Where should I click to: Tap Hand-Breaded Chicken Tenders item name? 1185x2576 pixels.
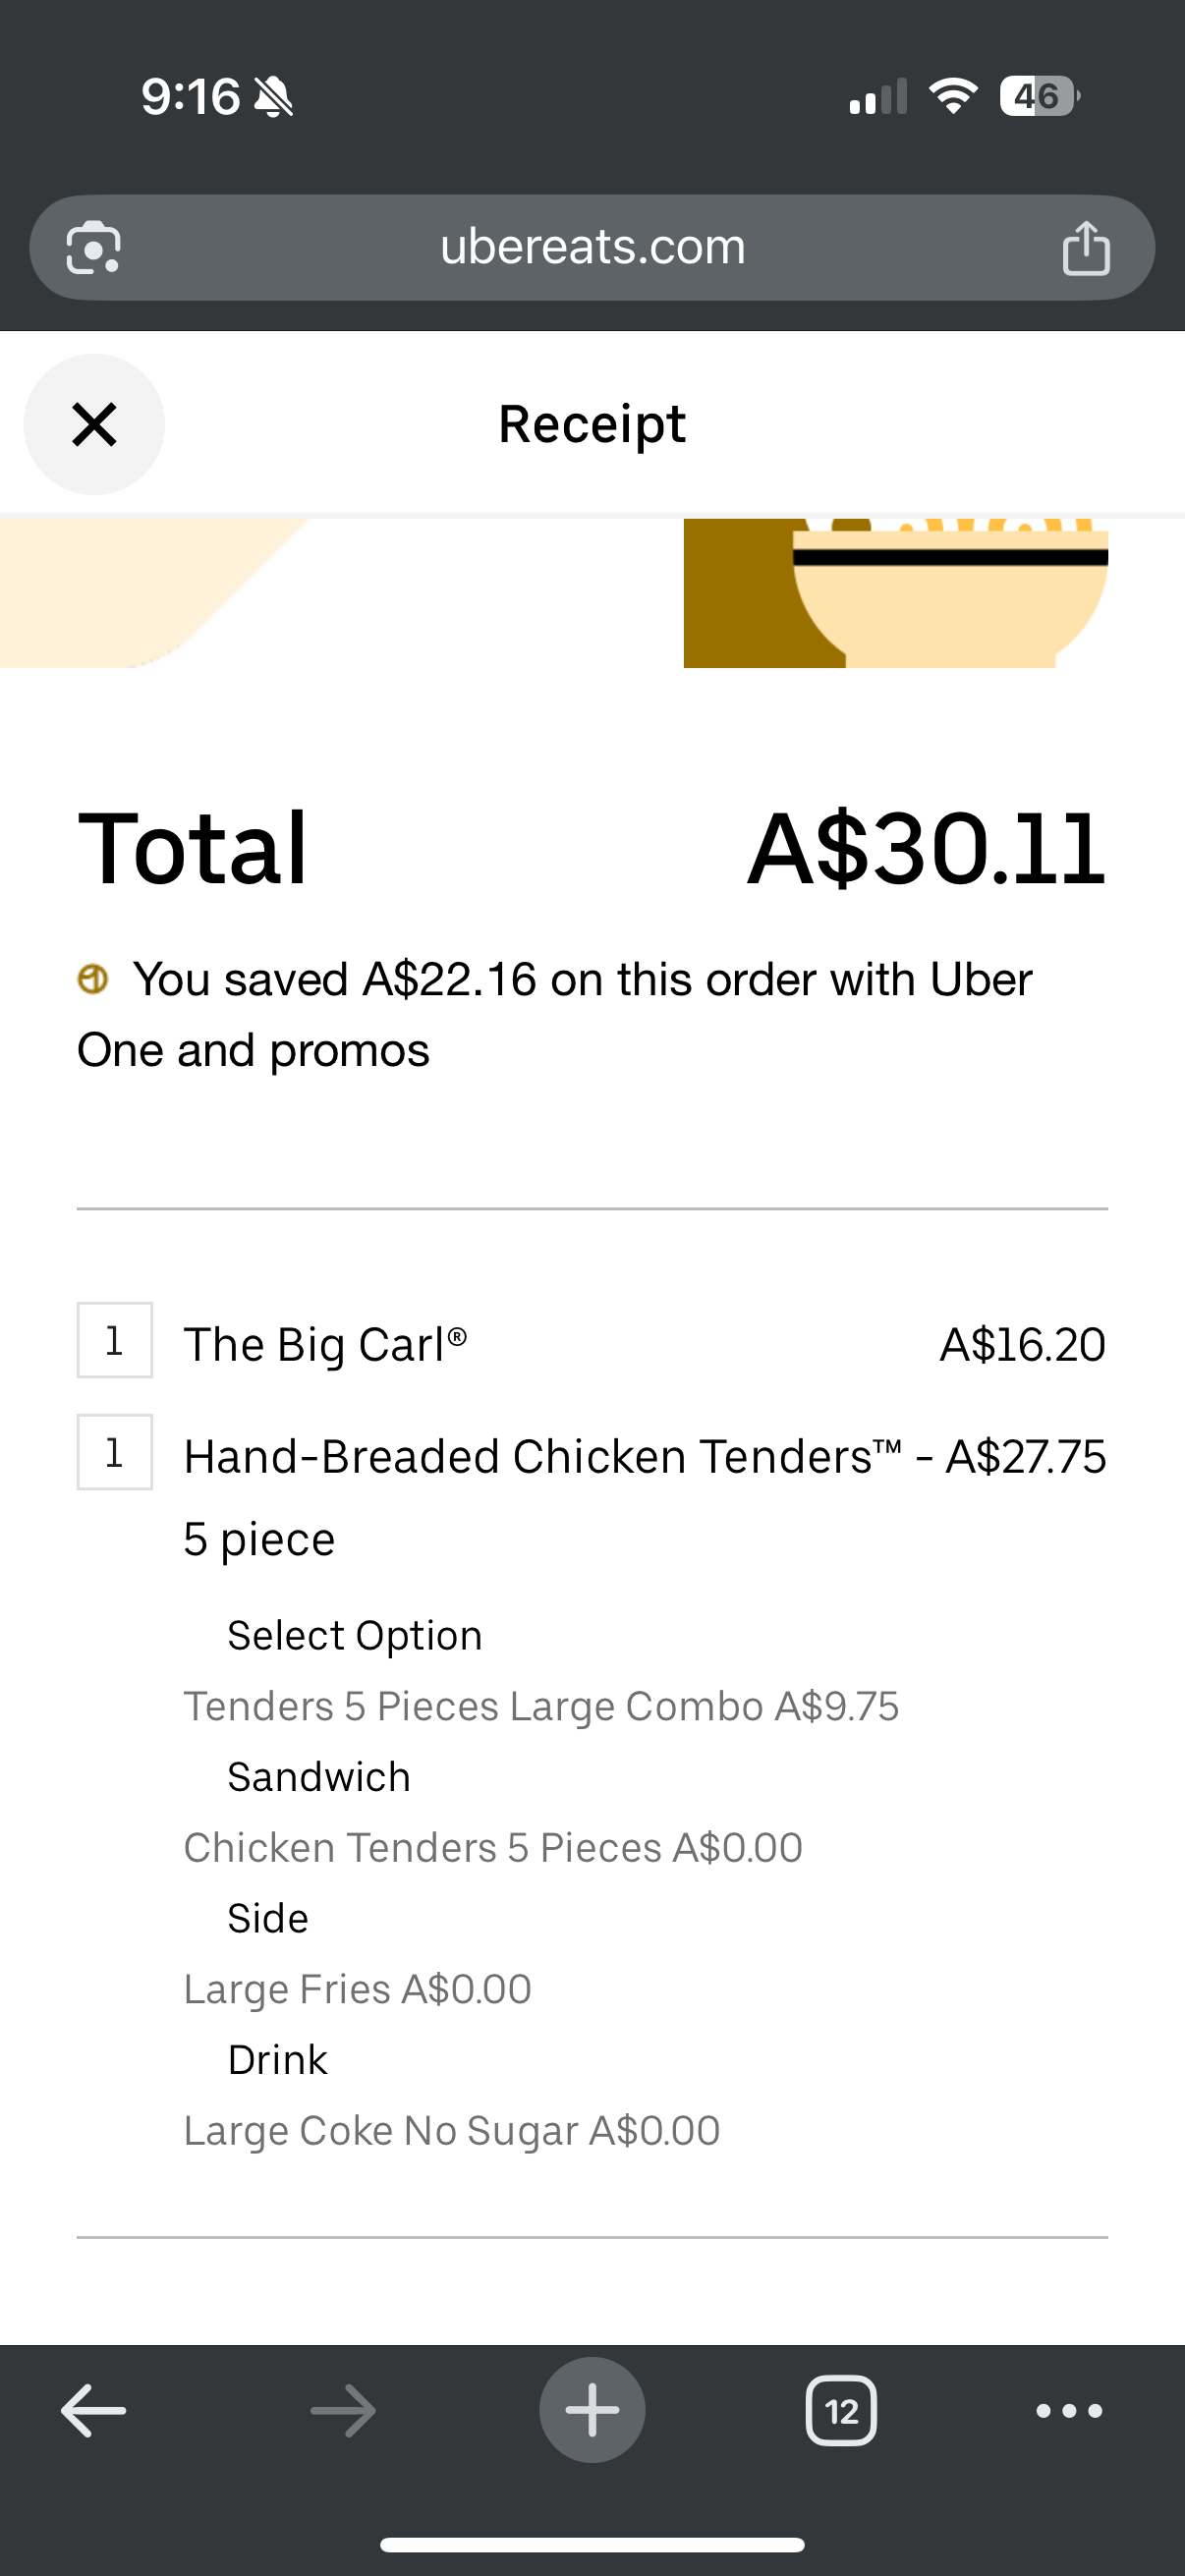[543, 1457]
